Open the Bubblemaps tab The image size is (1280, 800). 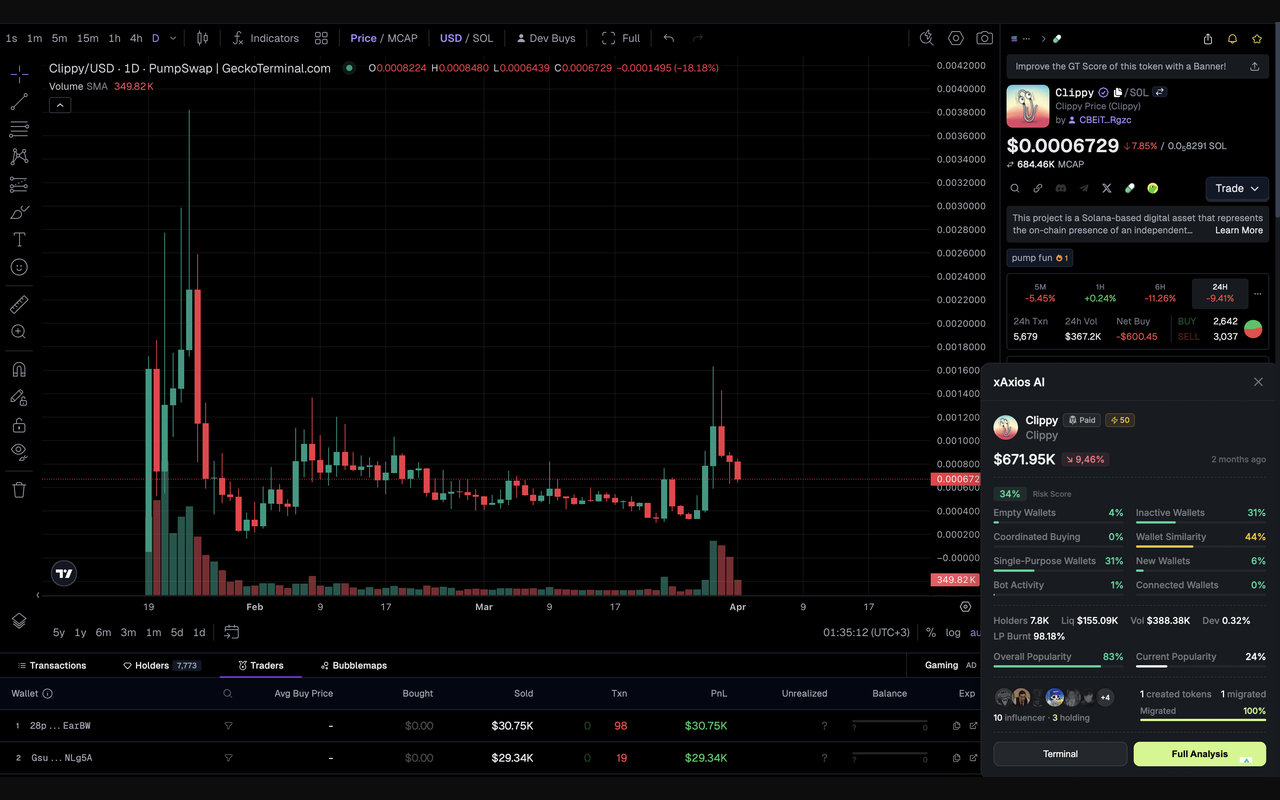coord(353,665)
